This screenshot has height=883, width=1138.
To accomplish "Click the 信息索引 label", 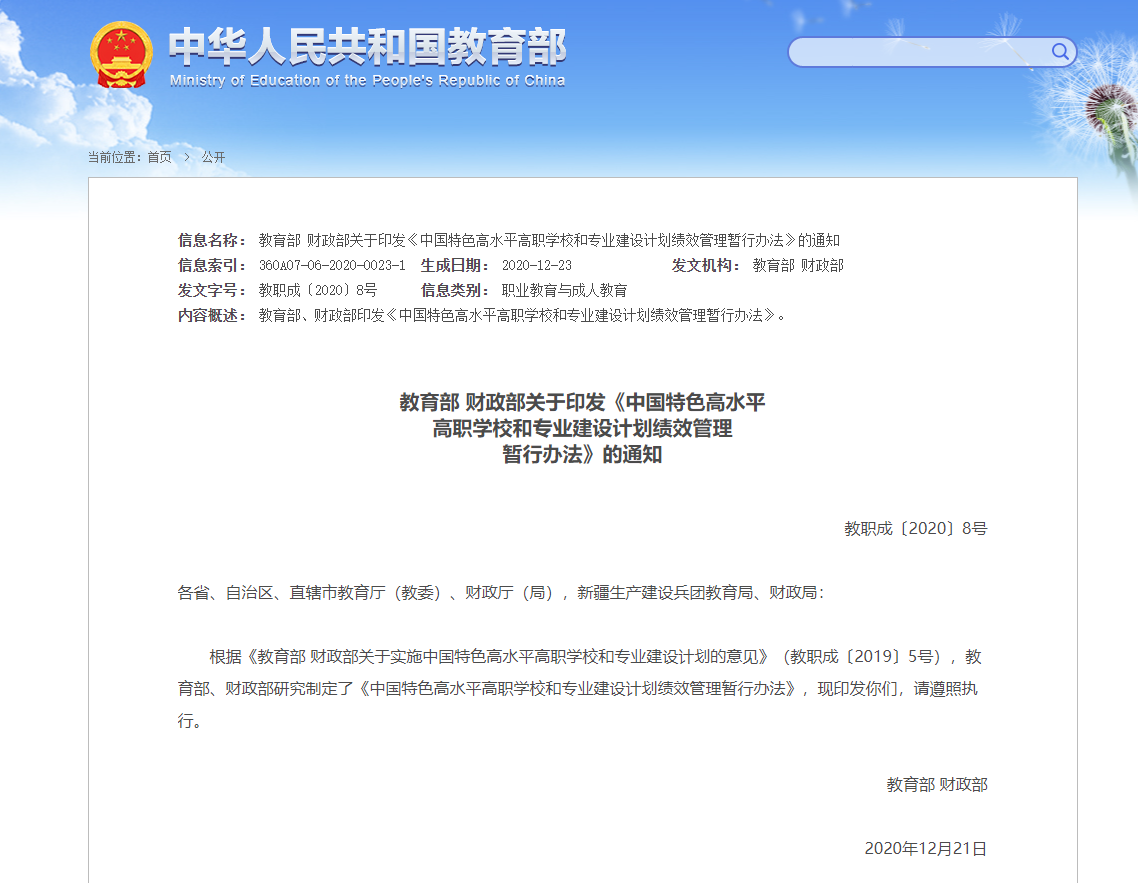I will (212, 266).
